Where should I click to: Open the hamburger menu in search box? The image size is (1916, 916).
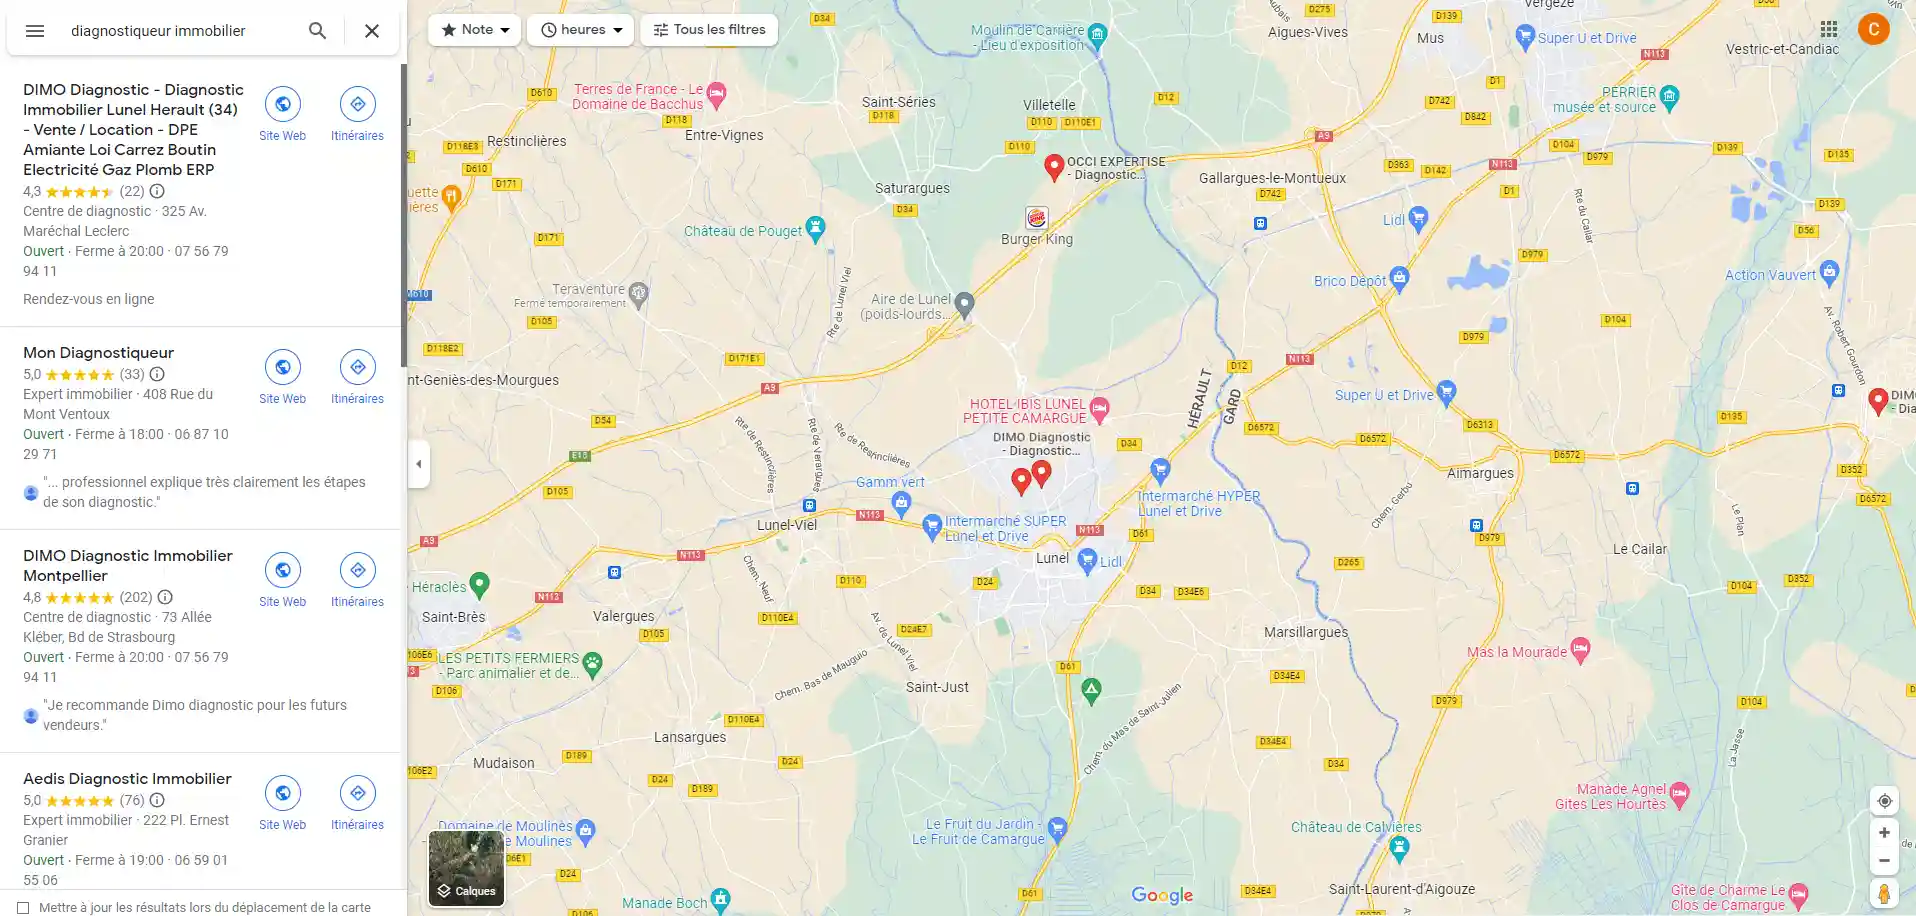35,31
